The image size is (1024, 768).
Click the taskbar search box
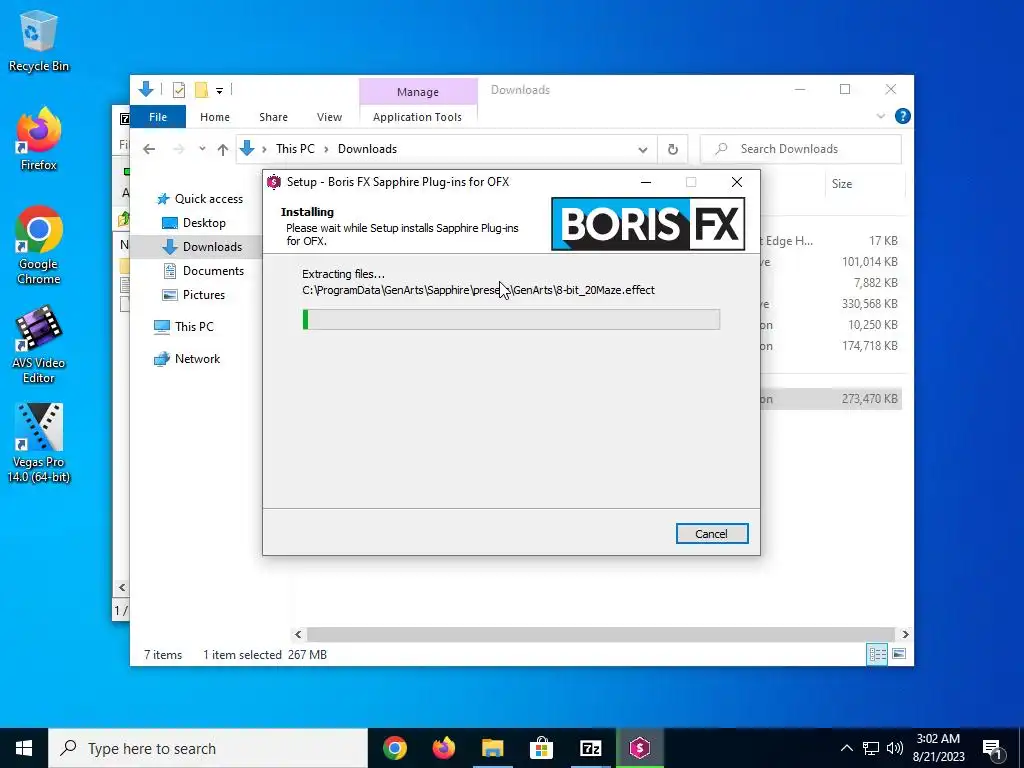coord(208,748)
